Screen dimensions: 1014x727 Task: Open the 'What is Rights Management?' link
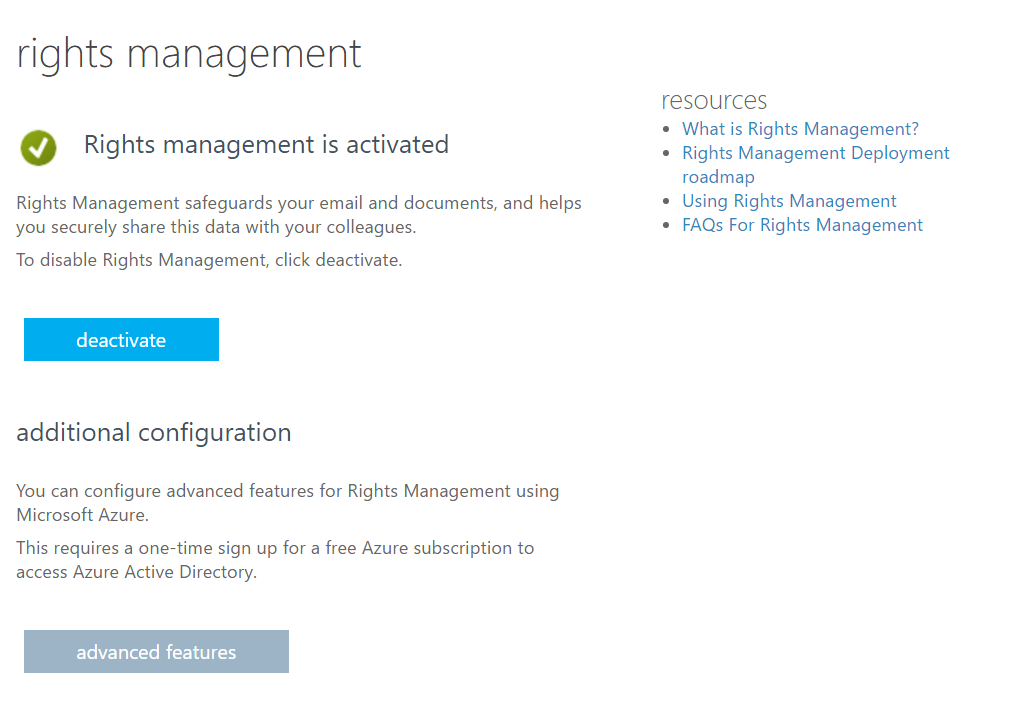pos(800,129)
